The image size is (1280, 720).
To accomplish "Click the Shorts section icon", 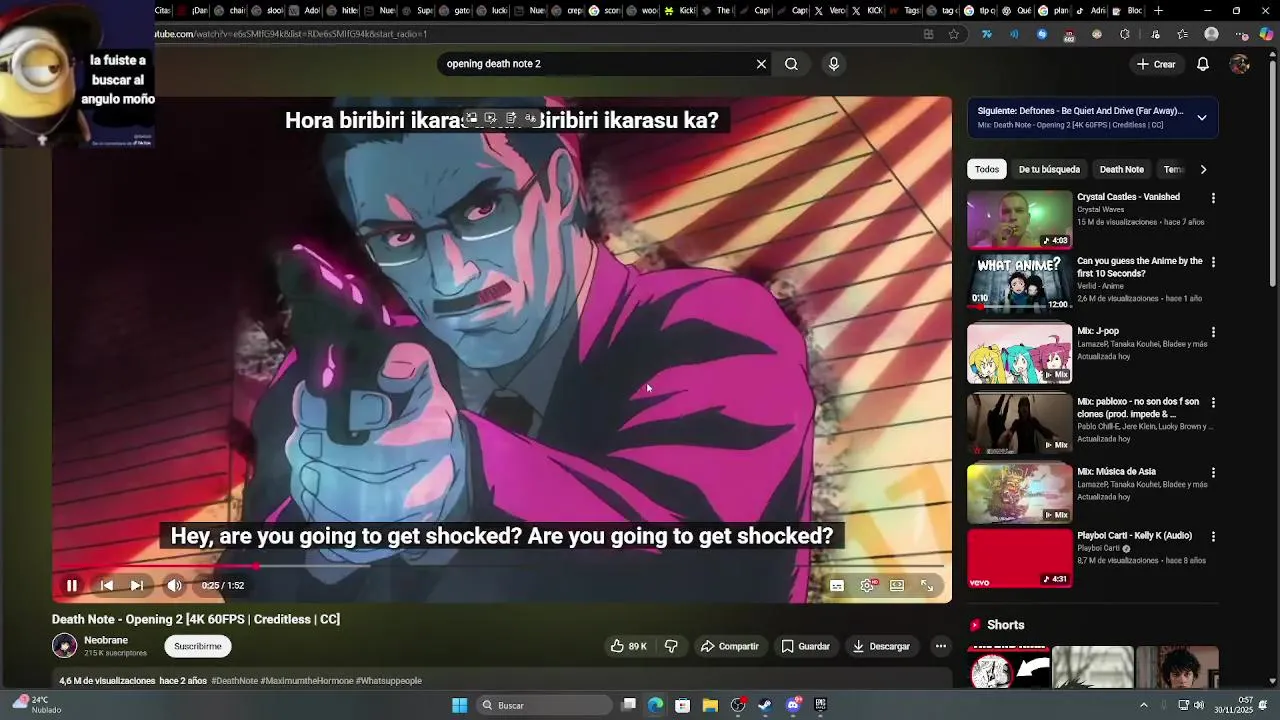I will point(975,625).
